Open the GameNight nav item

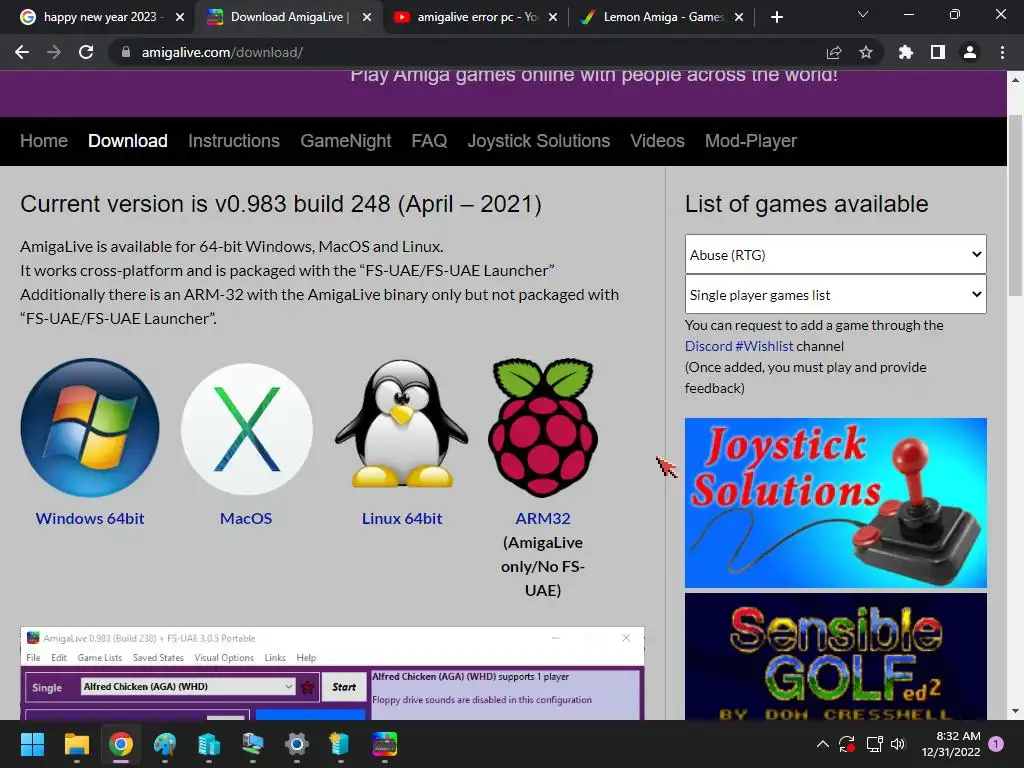345,141
